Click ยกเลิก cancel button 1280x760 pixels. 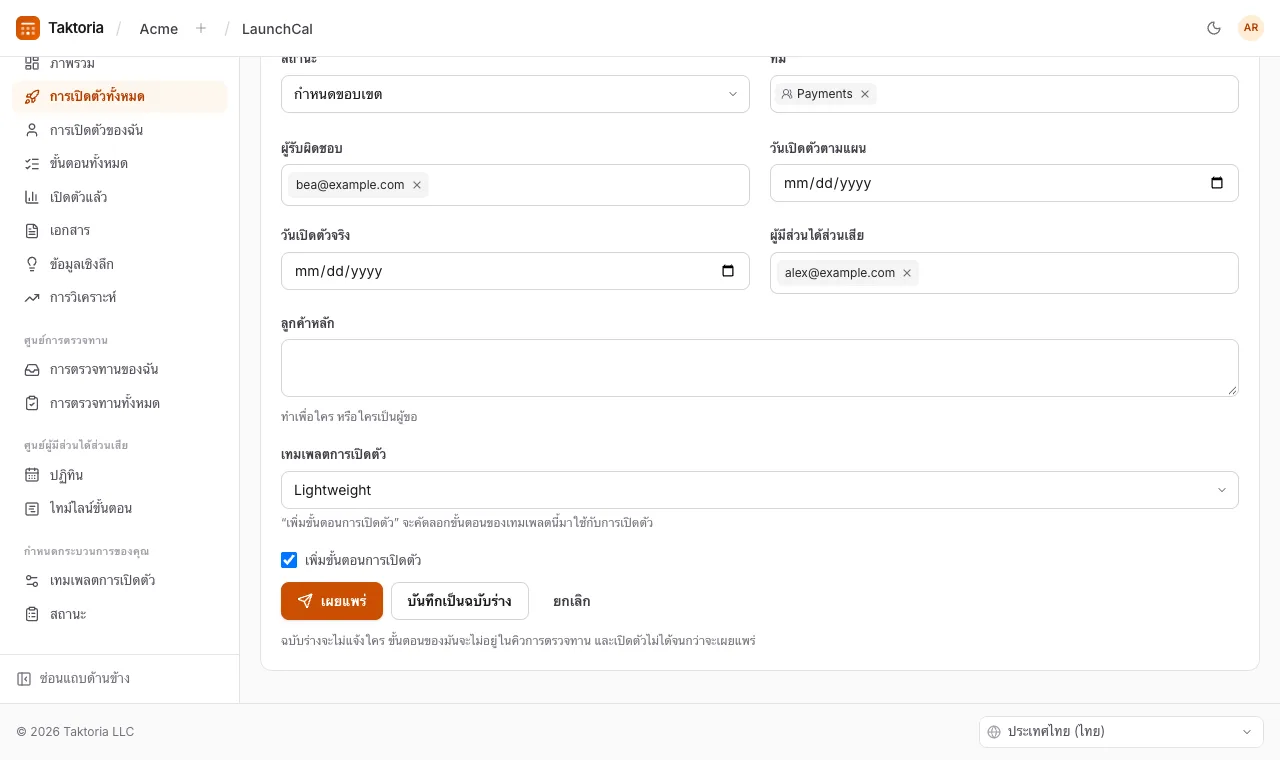[x=572, y=601]
